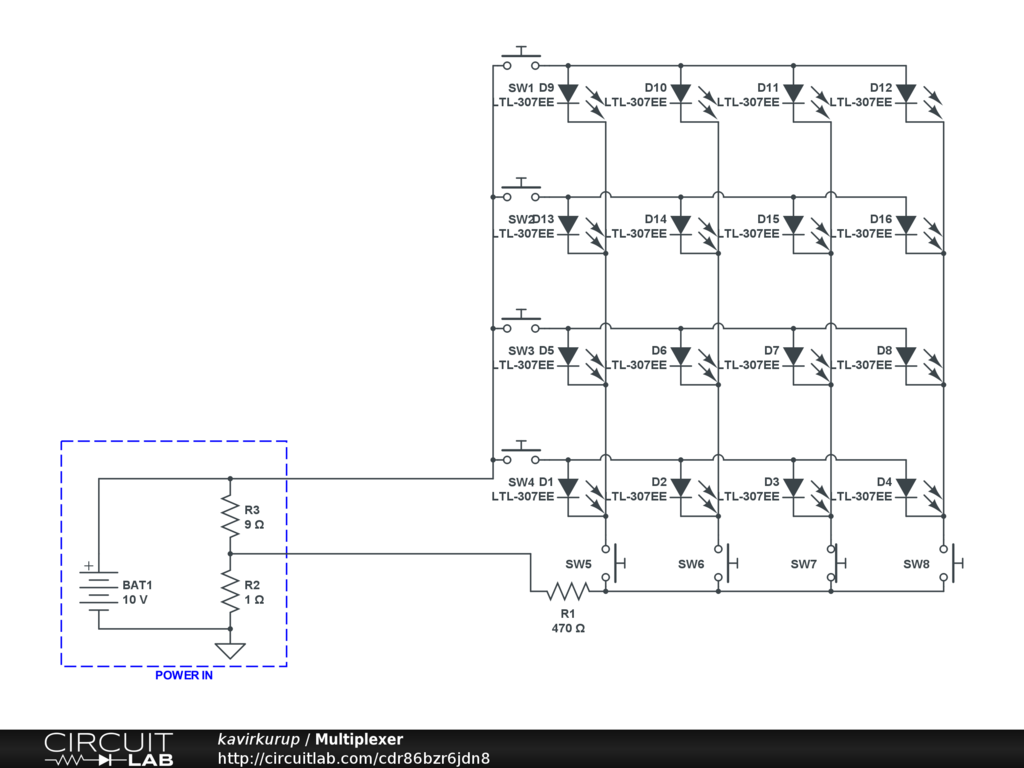Image resolution: width=1024 pixels, height=768 pixels.
Task: Select the POWER IN label
Action: [184, 675]
